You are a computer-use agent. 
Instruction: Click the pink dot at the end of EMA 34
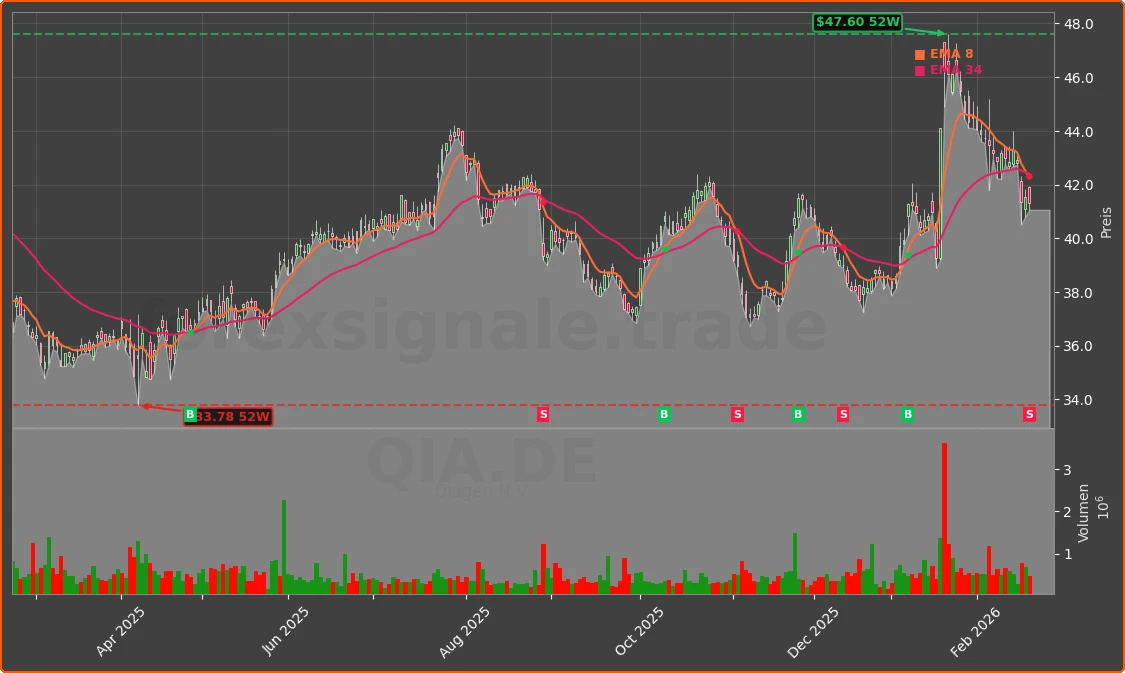(1028, 177)
